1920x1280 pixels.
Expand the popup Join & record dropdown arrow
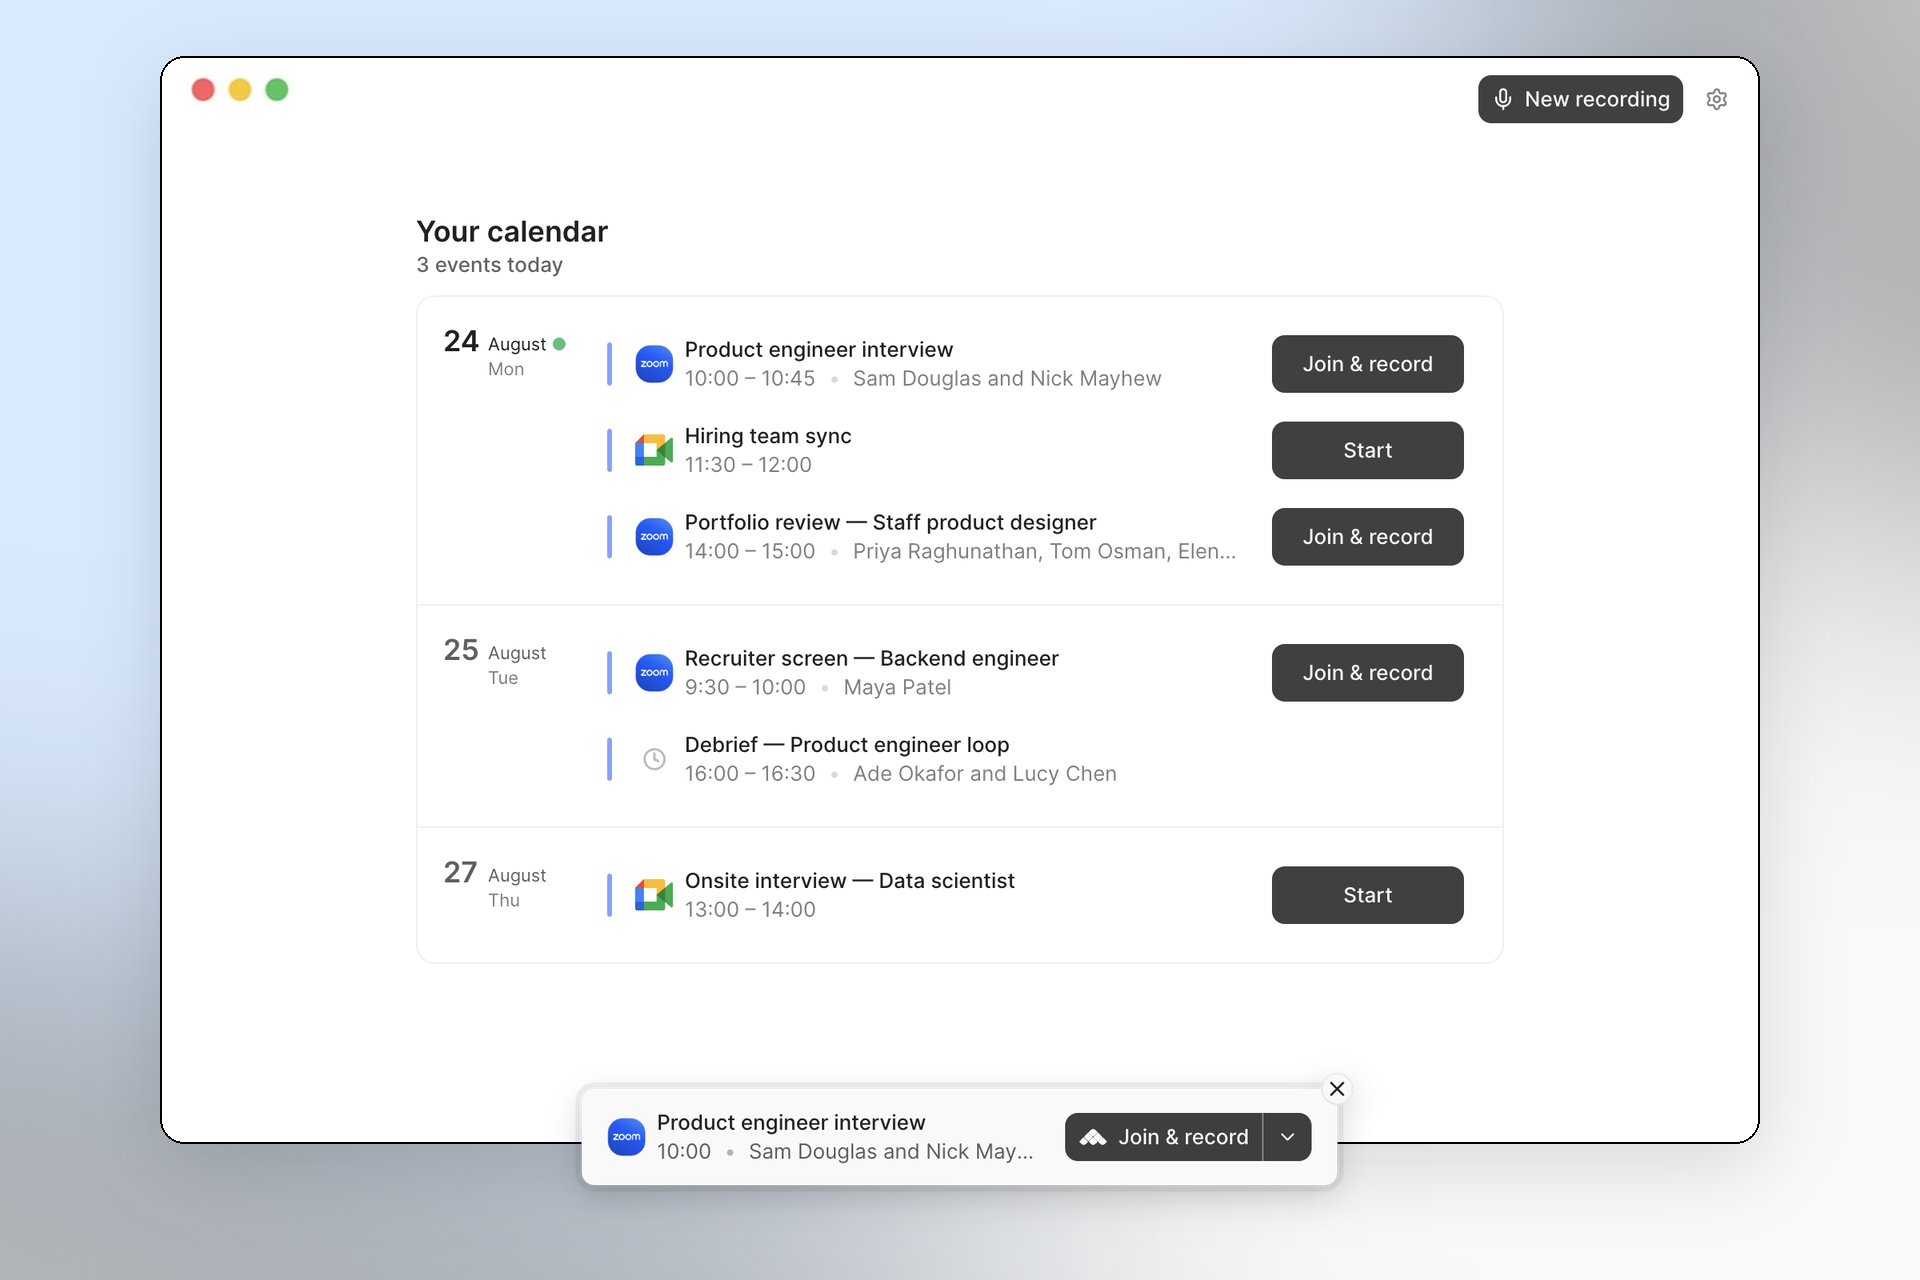click(1288, 1137)
